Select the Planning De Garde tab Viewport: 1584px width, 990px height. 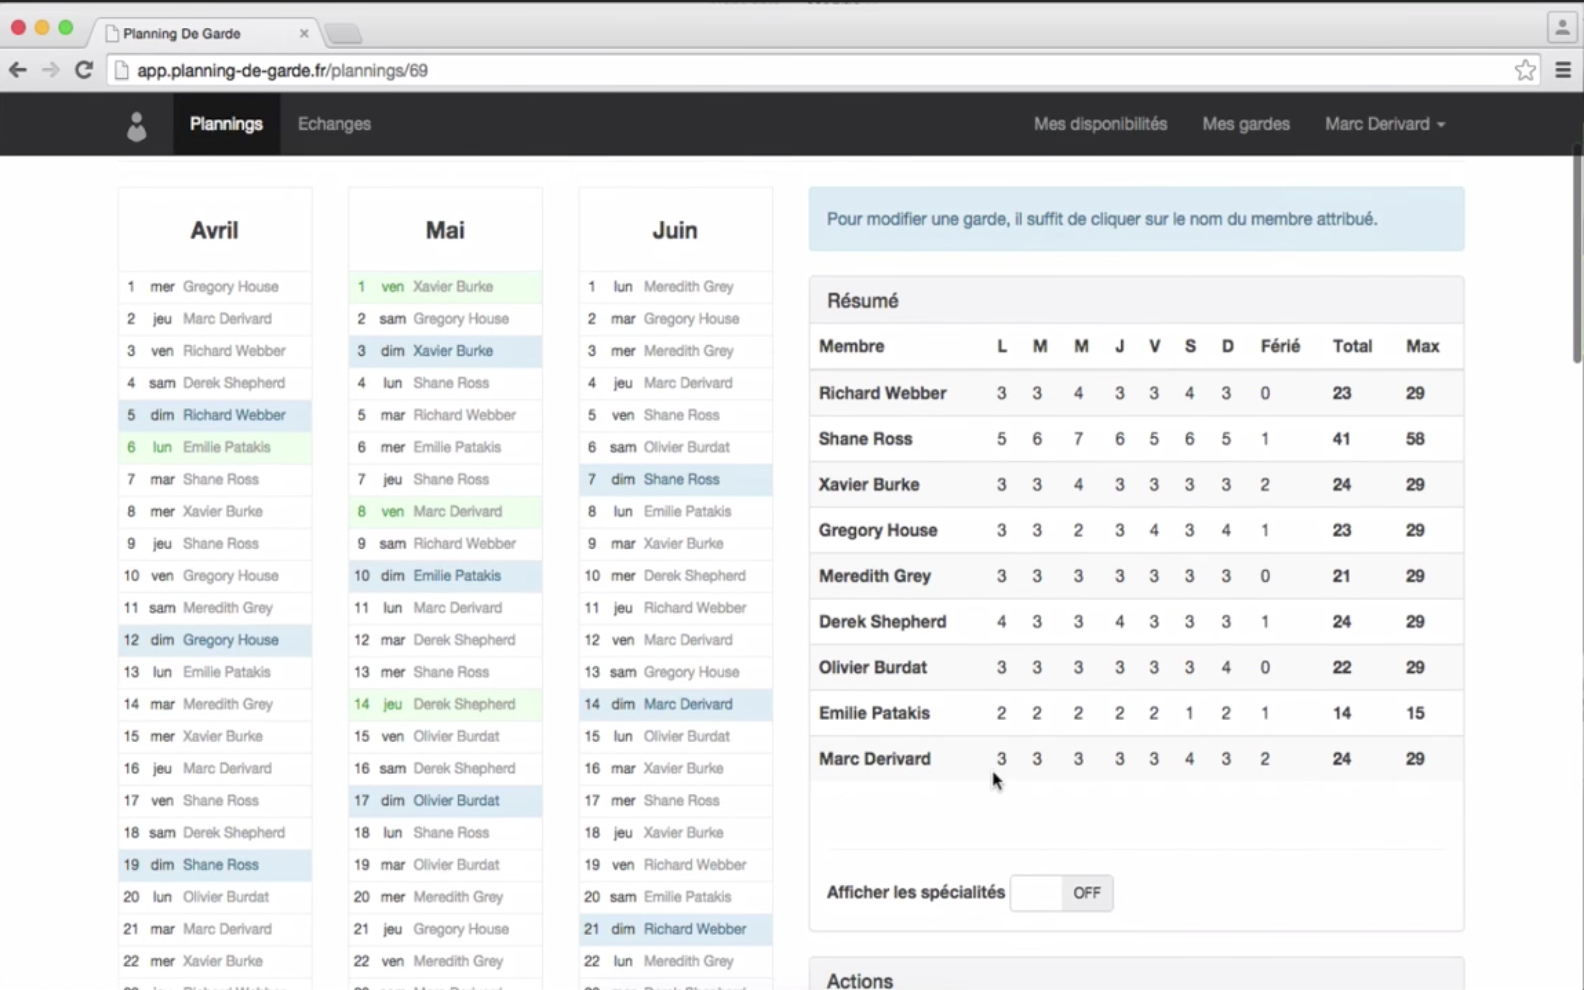[x=206, y=33]
